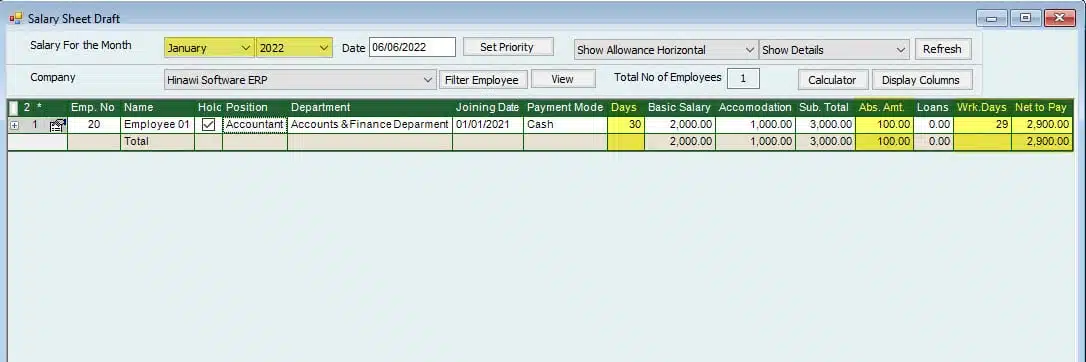The width and height of the screenshot is (1086, 362).
Task: Click the Display Columns button
Action: click(x=921, y=80)
